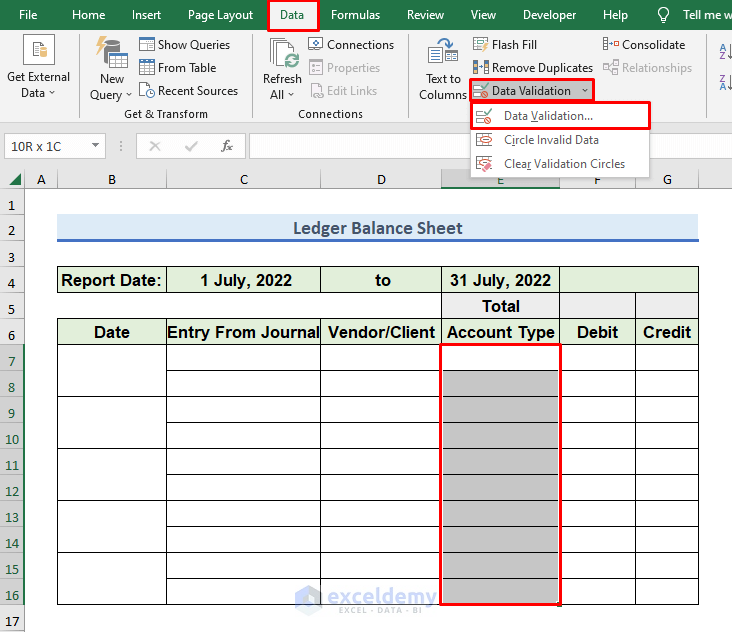Click the Properties button

(x=345, y=68)
